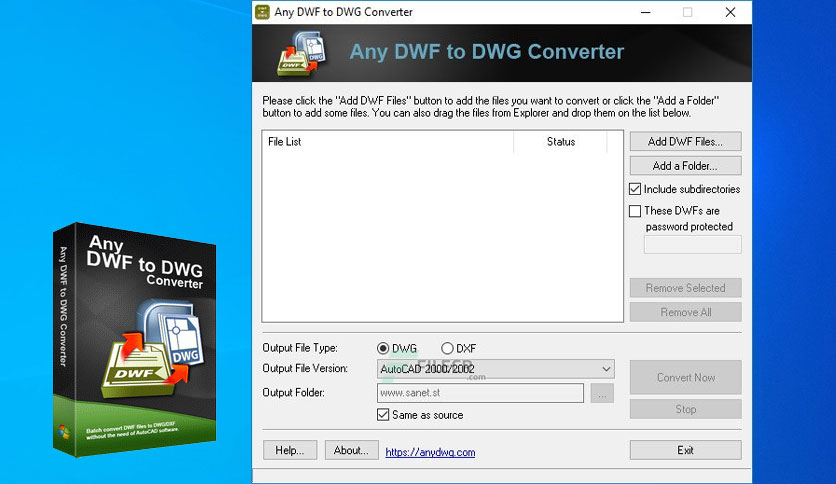Click the DWF to DWG banner logo
836x484 pixels.
[x=301, y=53]
